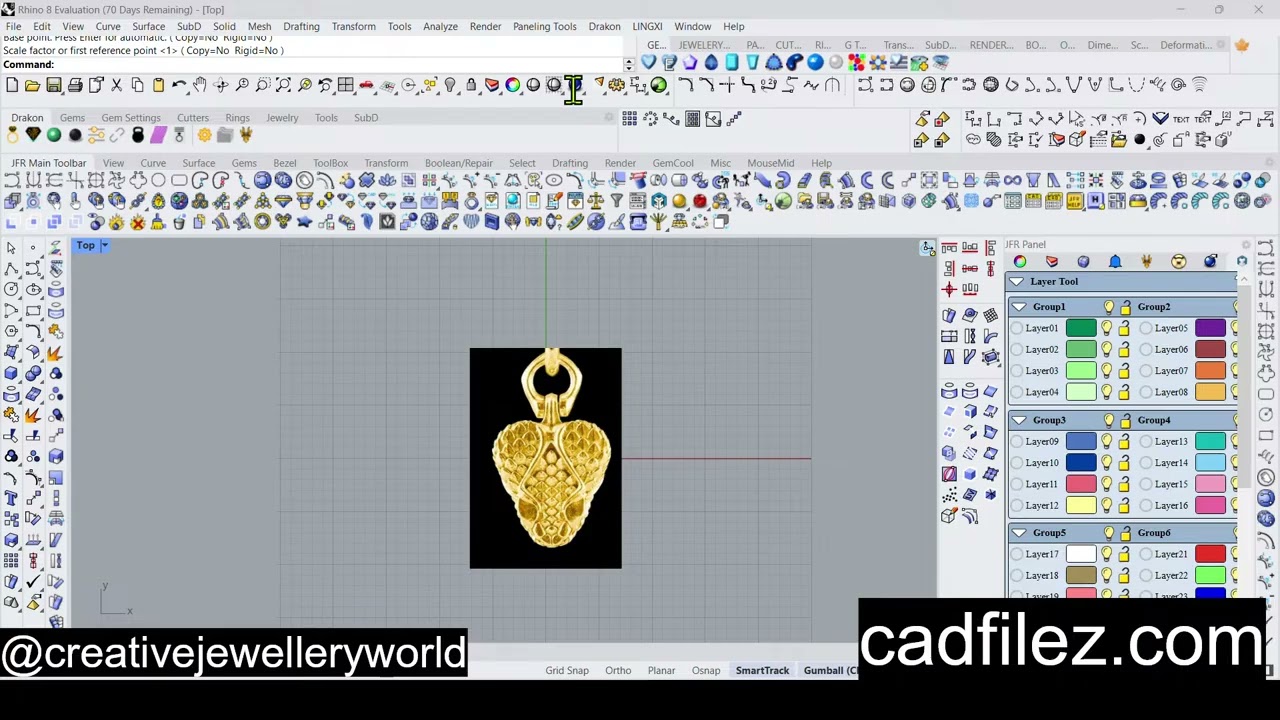Screen dimensions: 1280x720
Task: Click the layers stack icon in JFR Panel
Action: (x=1051, y=262)
